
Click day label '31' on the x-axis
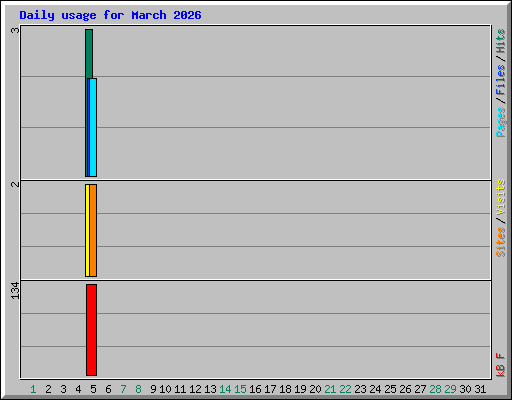pos(480,389)
